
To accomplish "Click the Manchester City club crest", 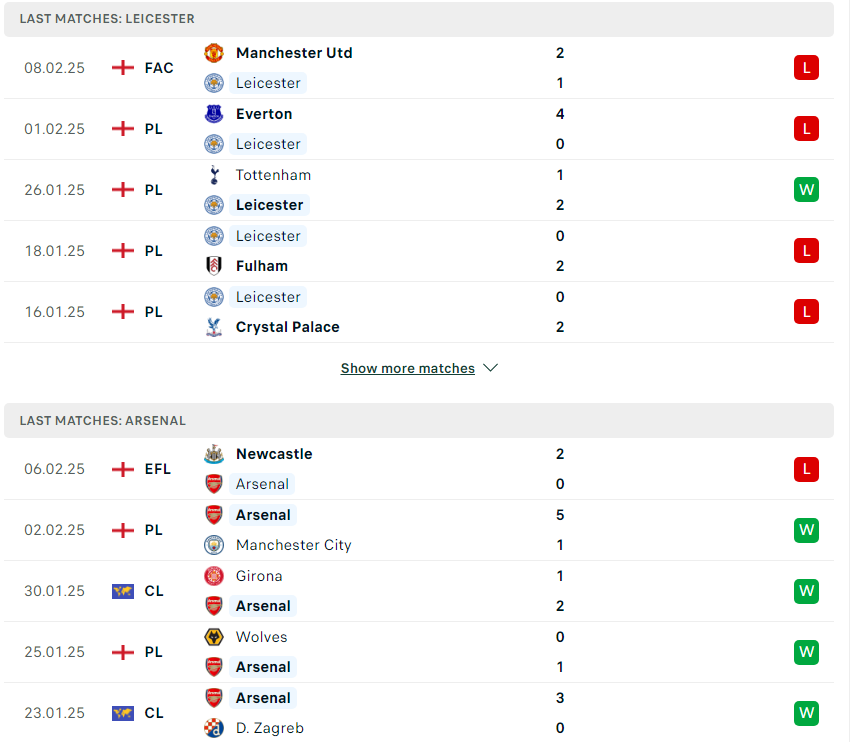I will [x=214, y=545].
